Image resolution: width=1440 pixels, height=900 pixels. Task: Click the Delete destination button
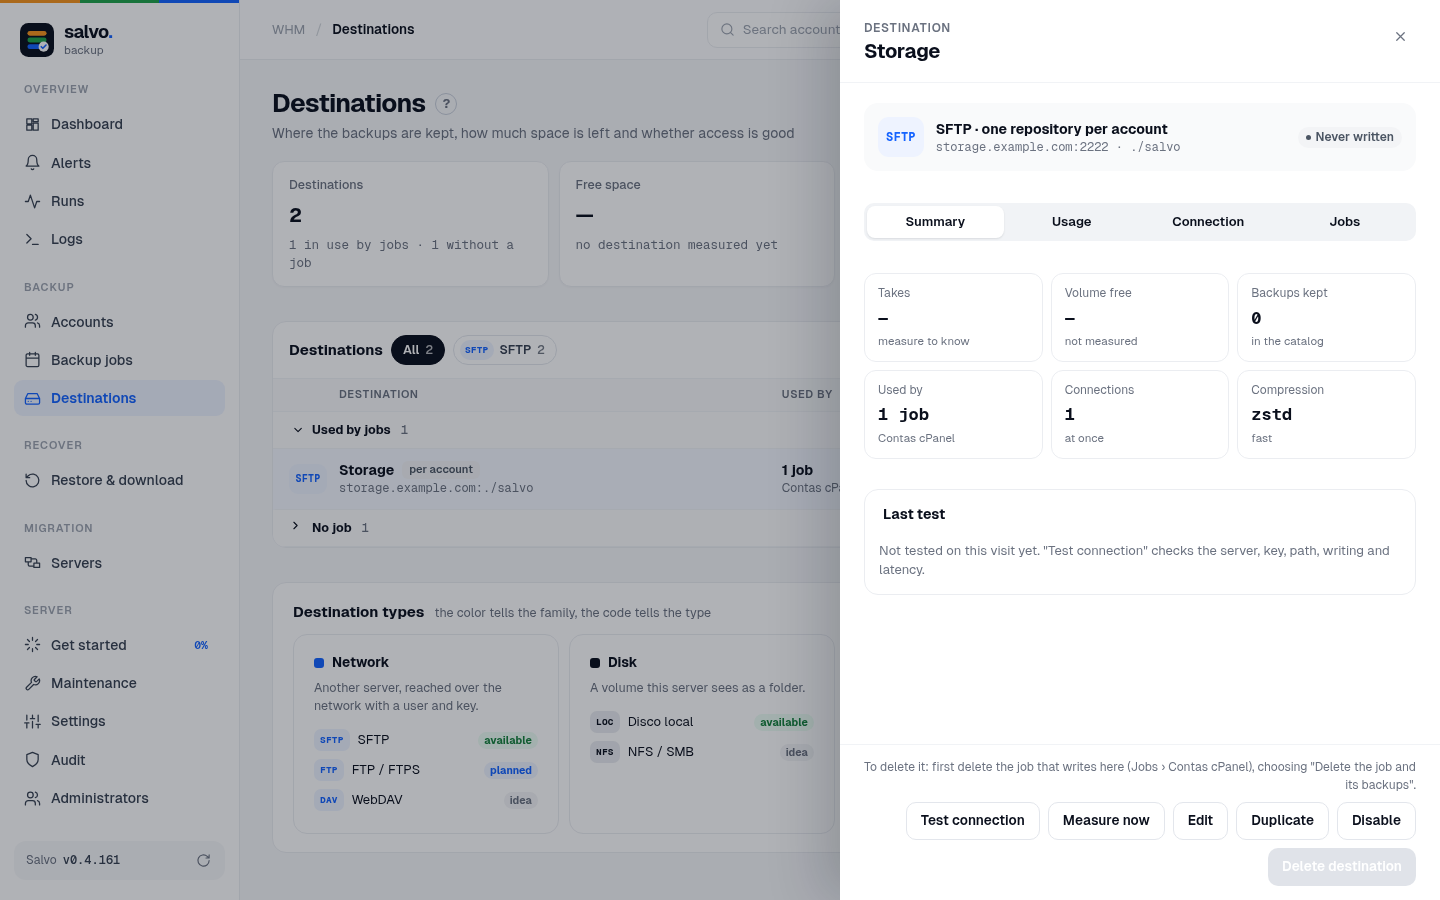coord(1342,867)
